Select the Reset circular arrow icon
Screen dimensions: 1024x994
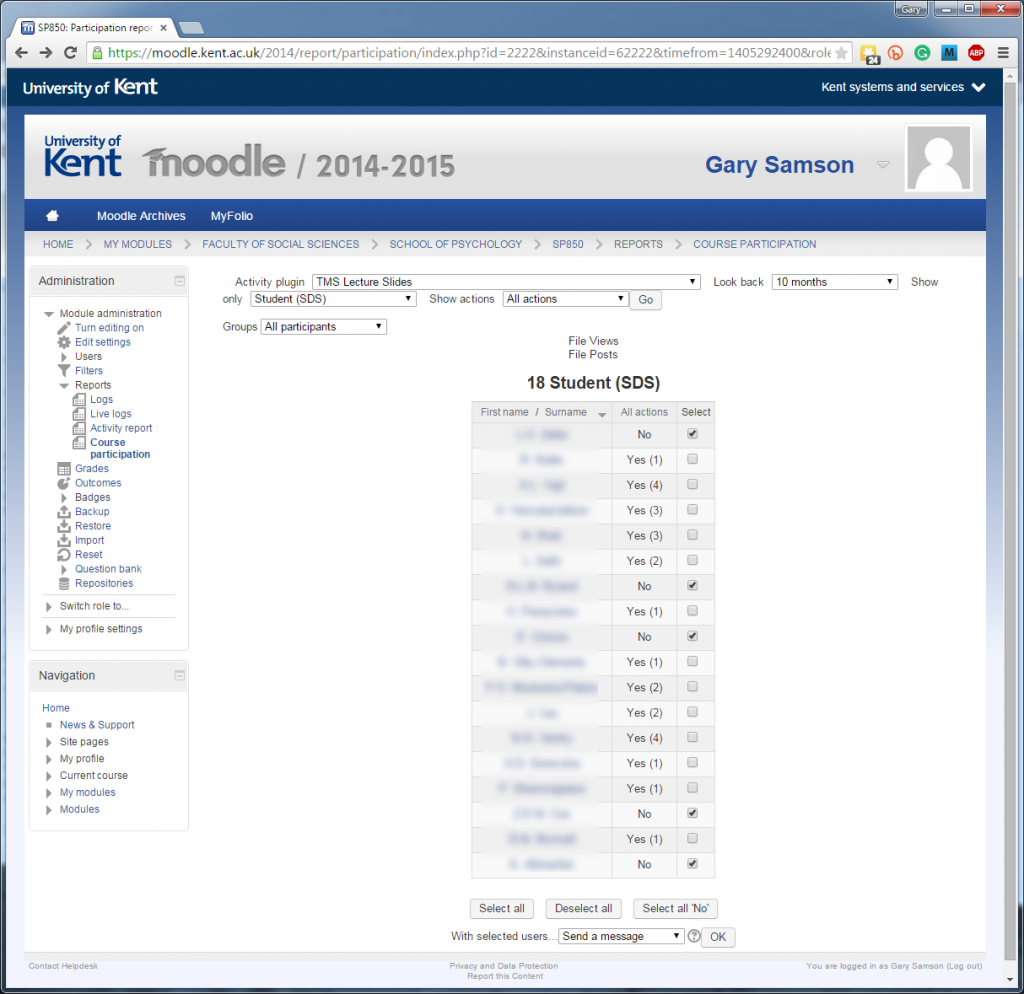[63, 554]
